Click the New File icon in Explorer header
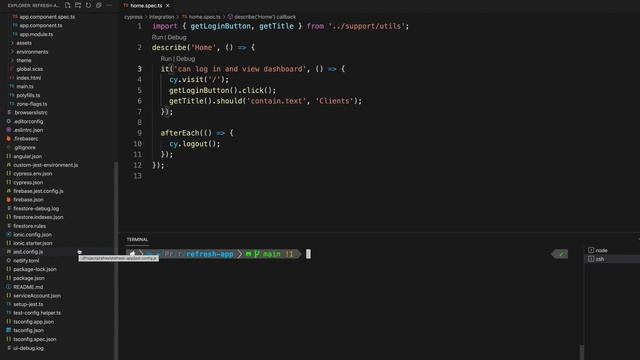The image size is (640, 360). [x=68, y=5]
